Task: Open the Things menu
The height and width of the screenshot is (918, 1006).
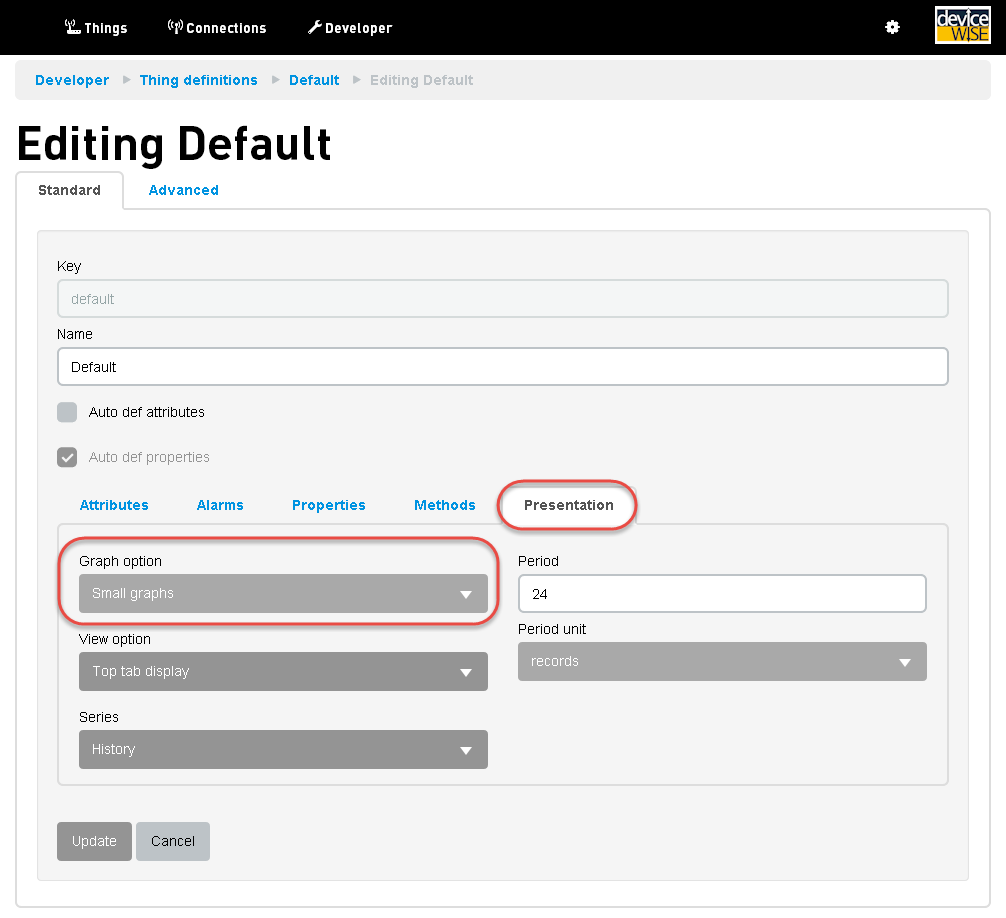Action: coord(96,28)
